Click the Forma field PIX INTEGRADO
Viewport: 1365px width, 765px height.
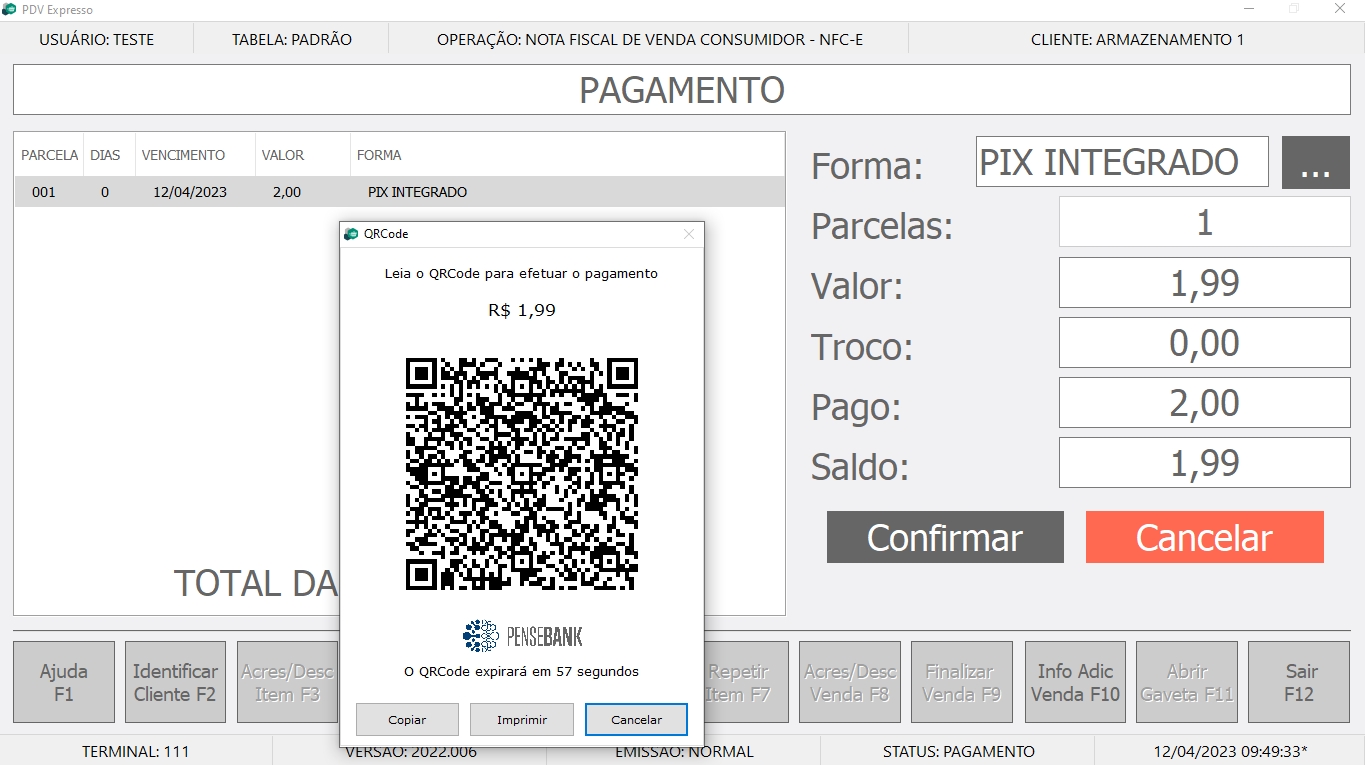[1122, 162]
